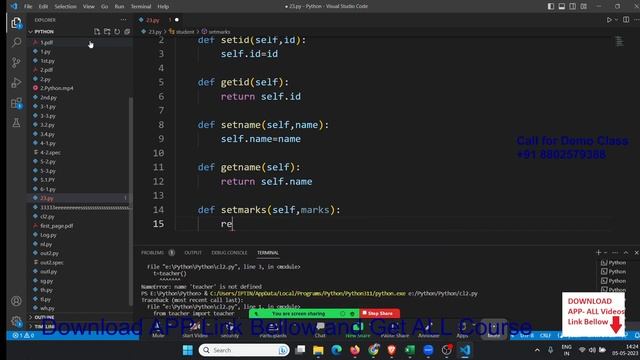The width and height of the screenshot is (640, 360).
Task: Open the Accounts icon in activity bar
Action: 16,301
